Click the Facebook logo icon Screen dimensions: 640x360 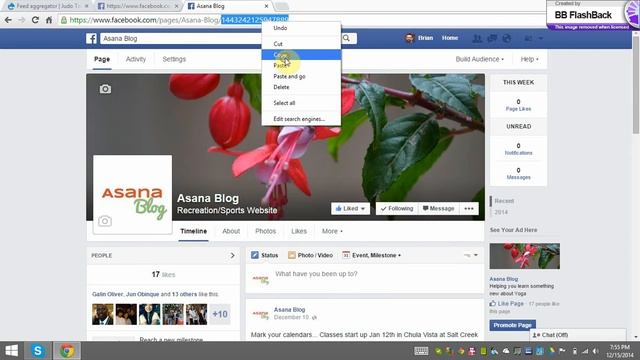[x=91, y=38]
